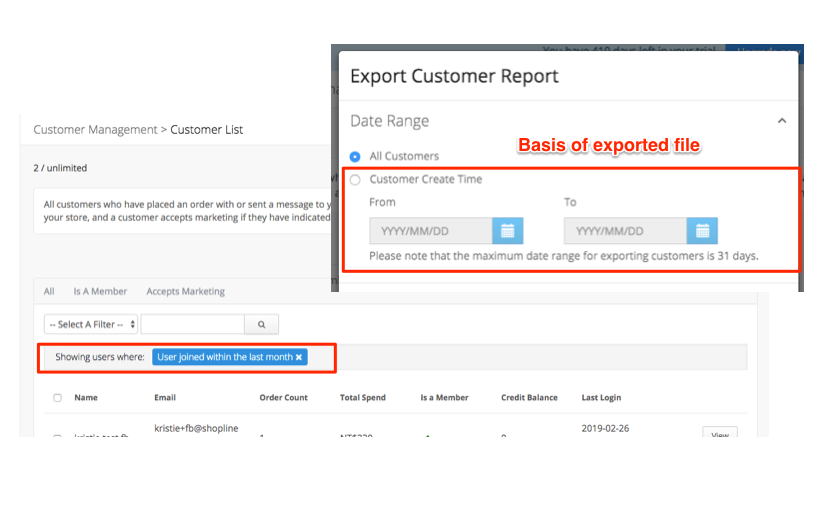Image resolution: width=833 pixels, height=512 pixels.
Task: Click the Credit Balance column header
Action: click(x=529, y=397)
